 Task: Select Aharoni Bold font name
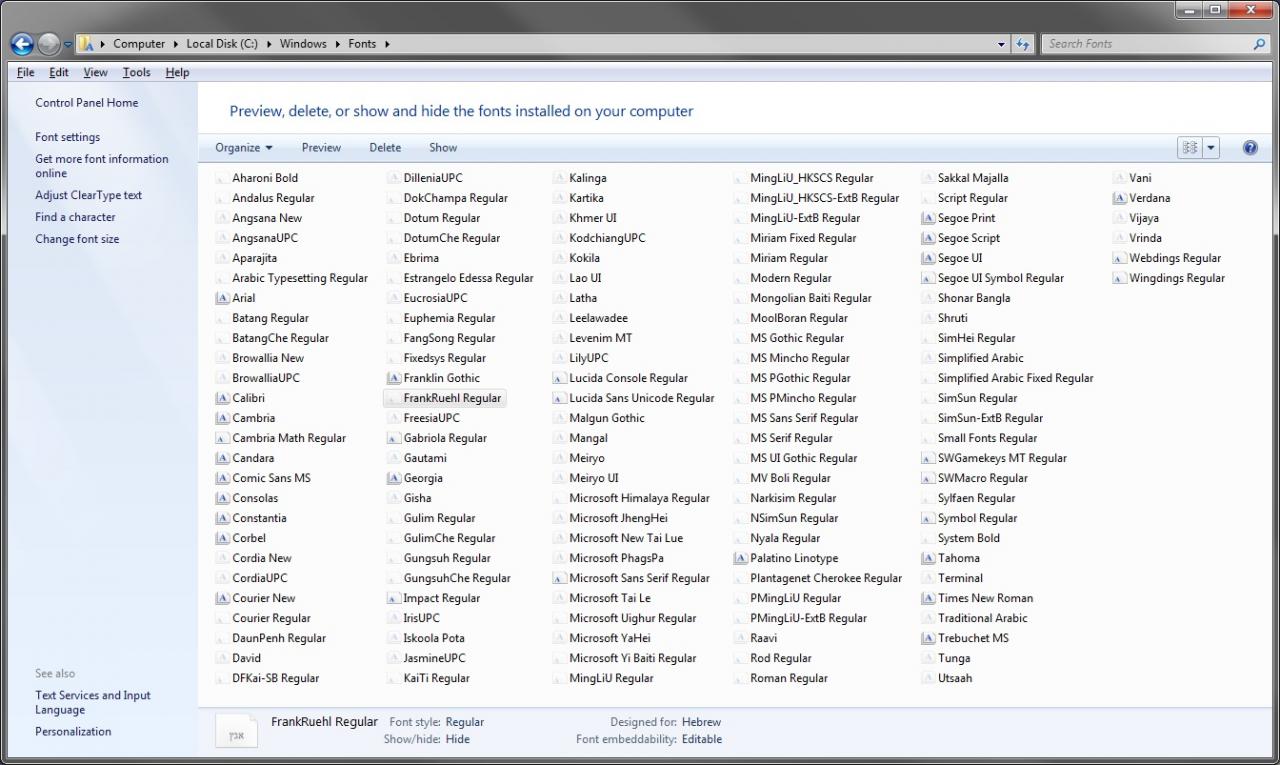265,178
